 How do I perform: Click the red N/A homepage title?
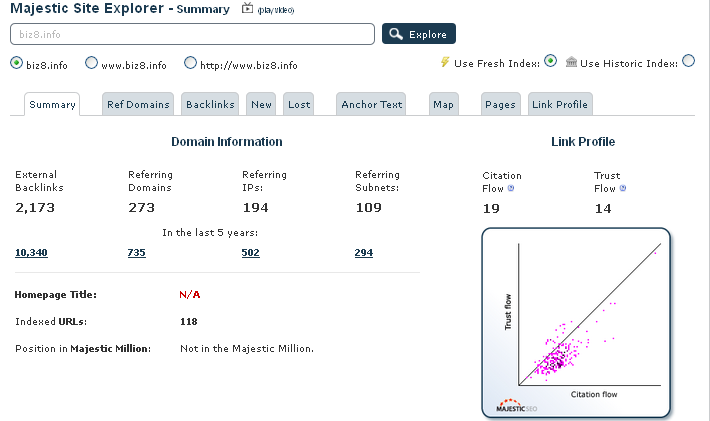[190, 295]
